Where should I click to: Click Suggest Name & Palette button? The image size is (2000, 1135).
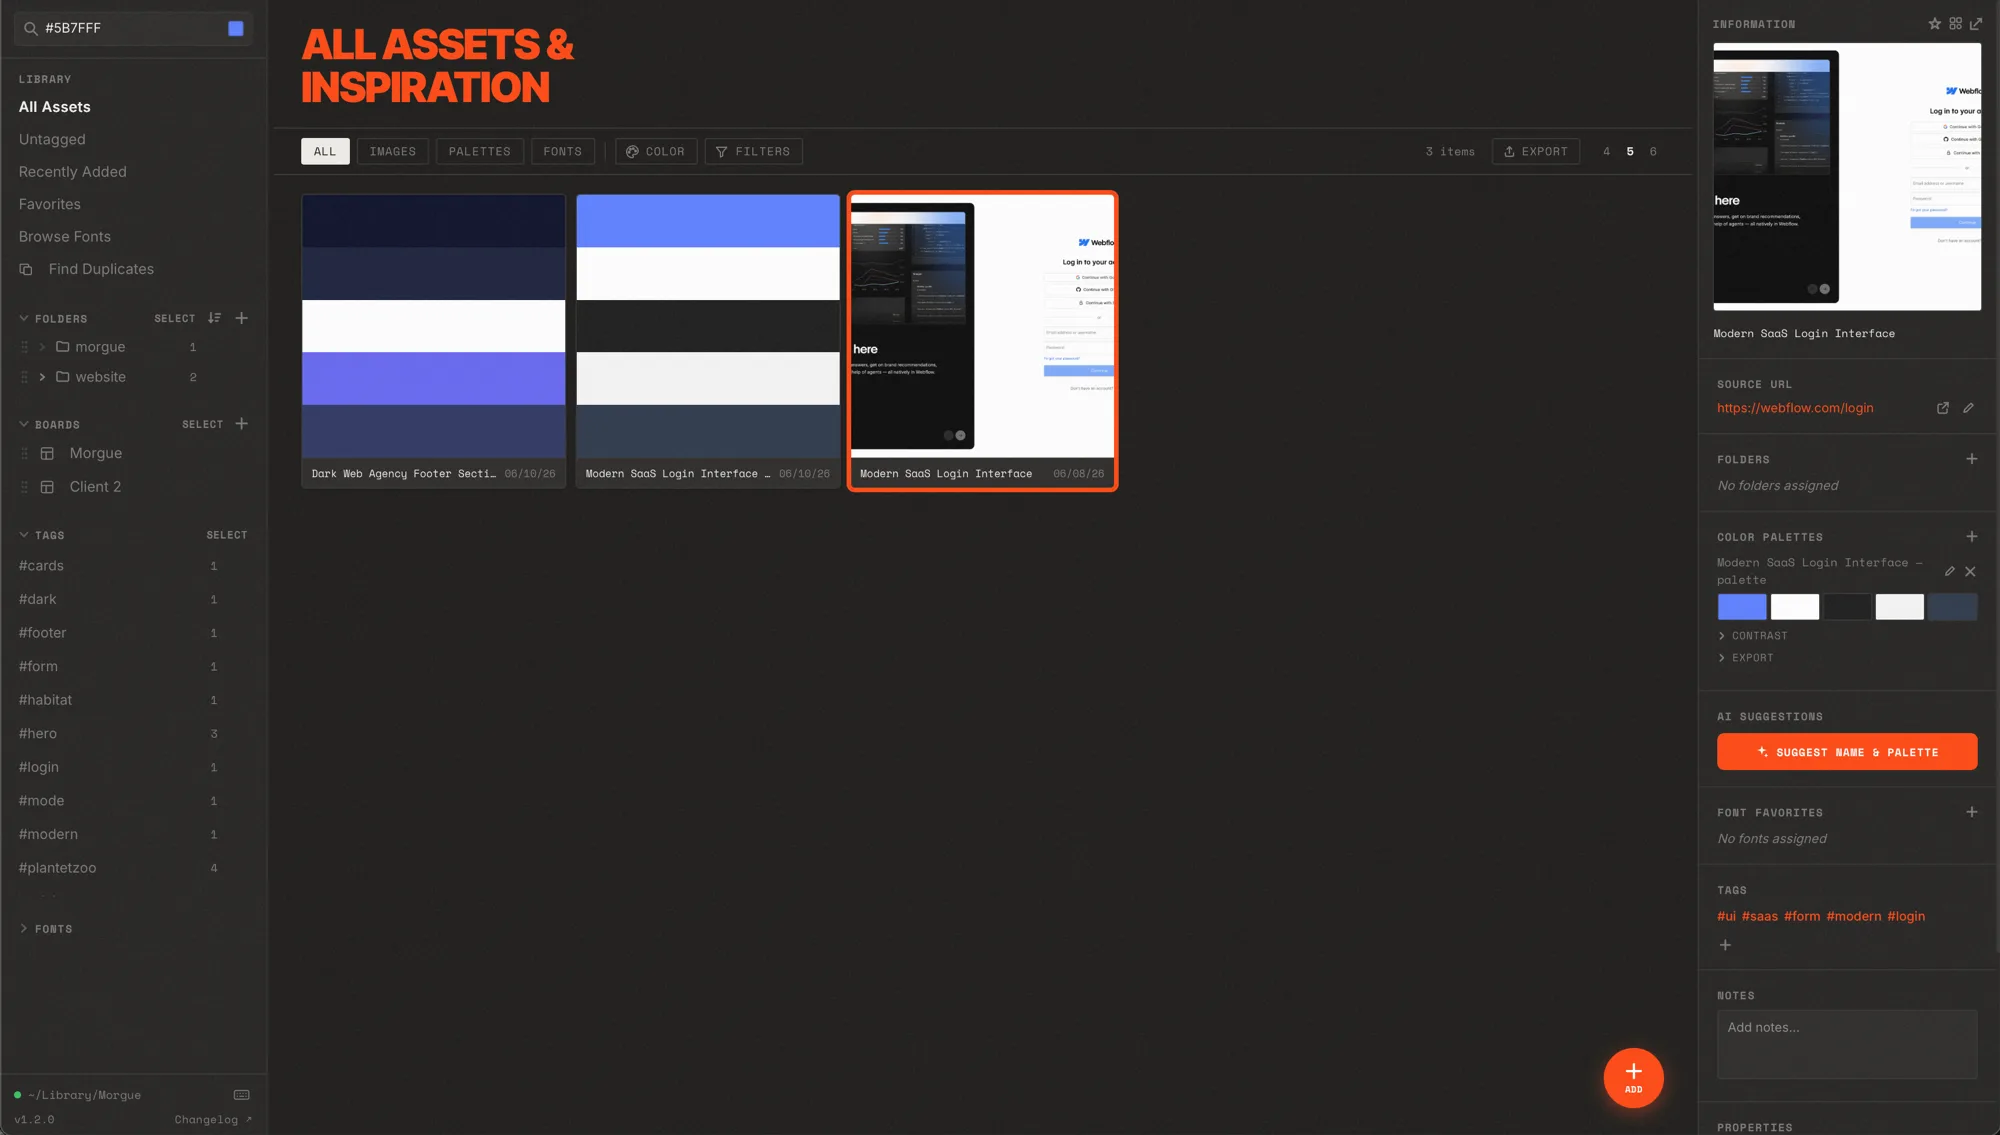1847,752
